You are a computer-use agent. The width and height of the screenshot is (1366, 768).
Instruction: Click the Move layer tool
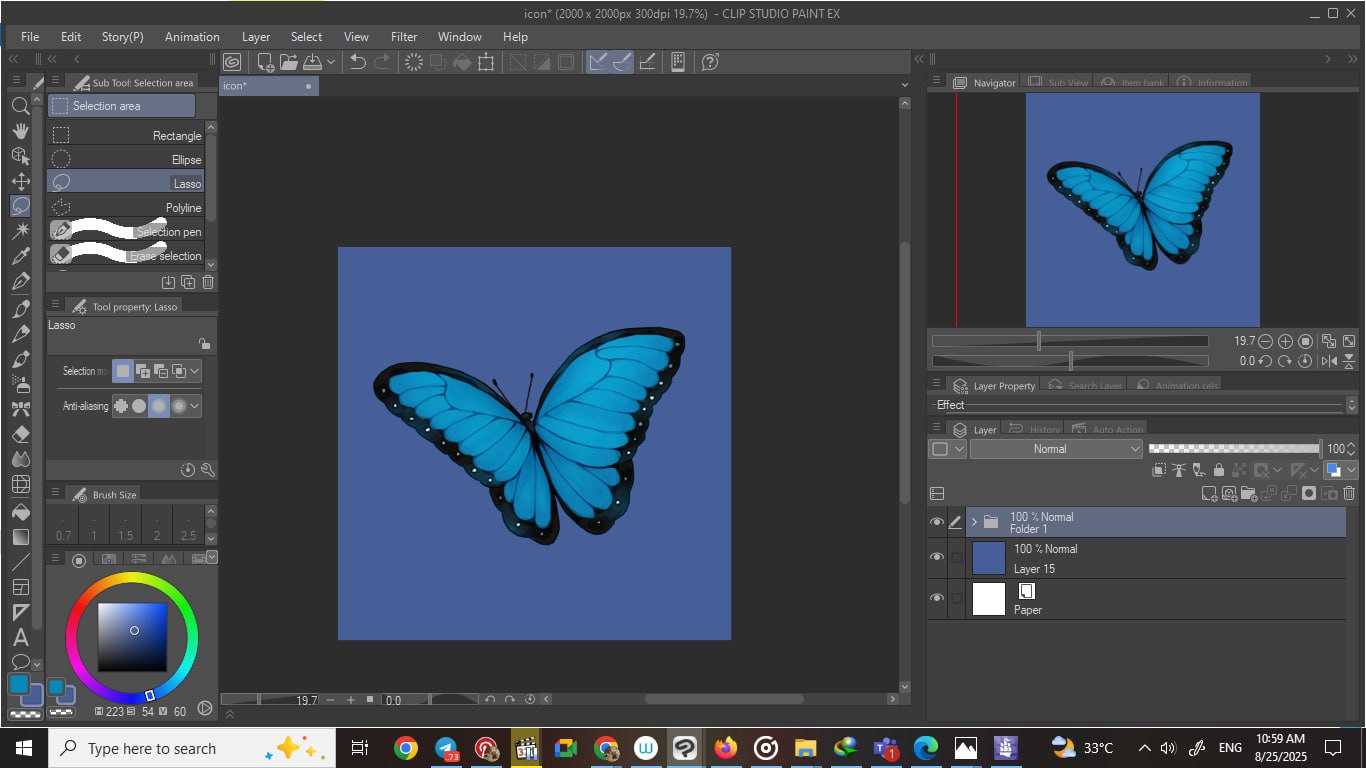pos(20,181)
